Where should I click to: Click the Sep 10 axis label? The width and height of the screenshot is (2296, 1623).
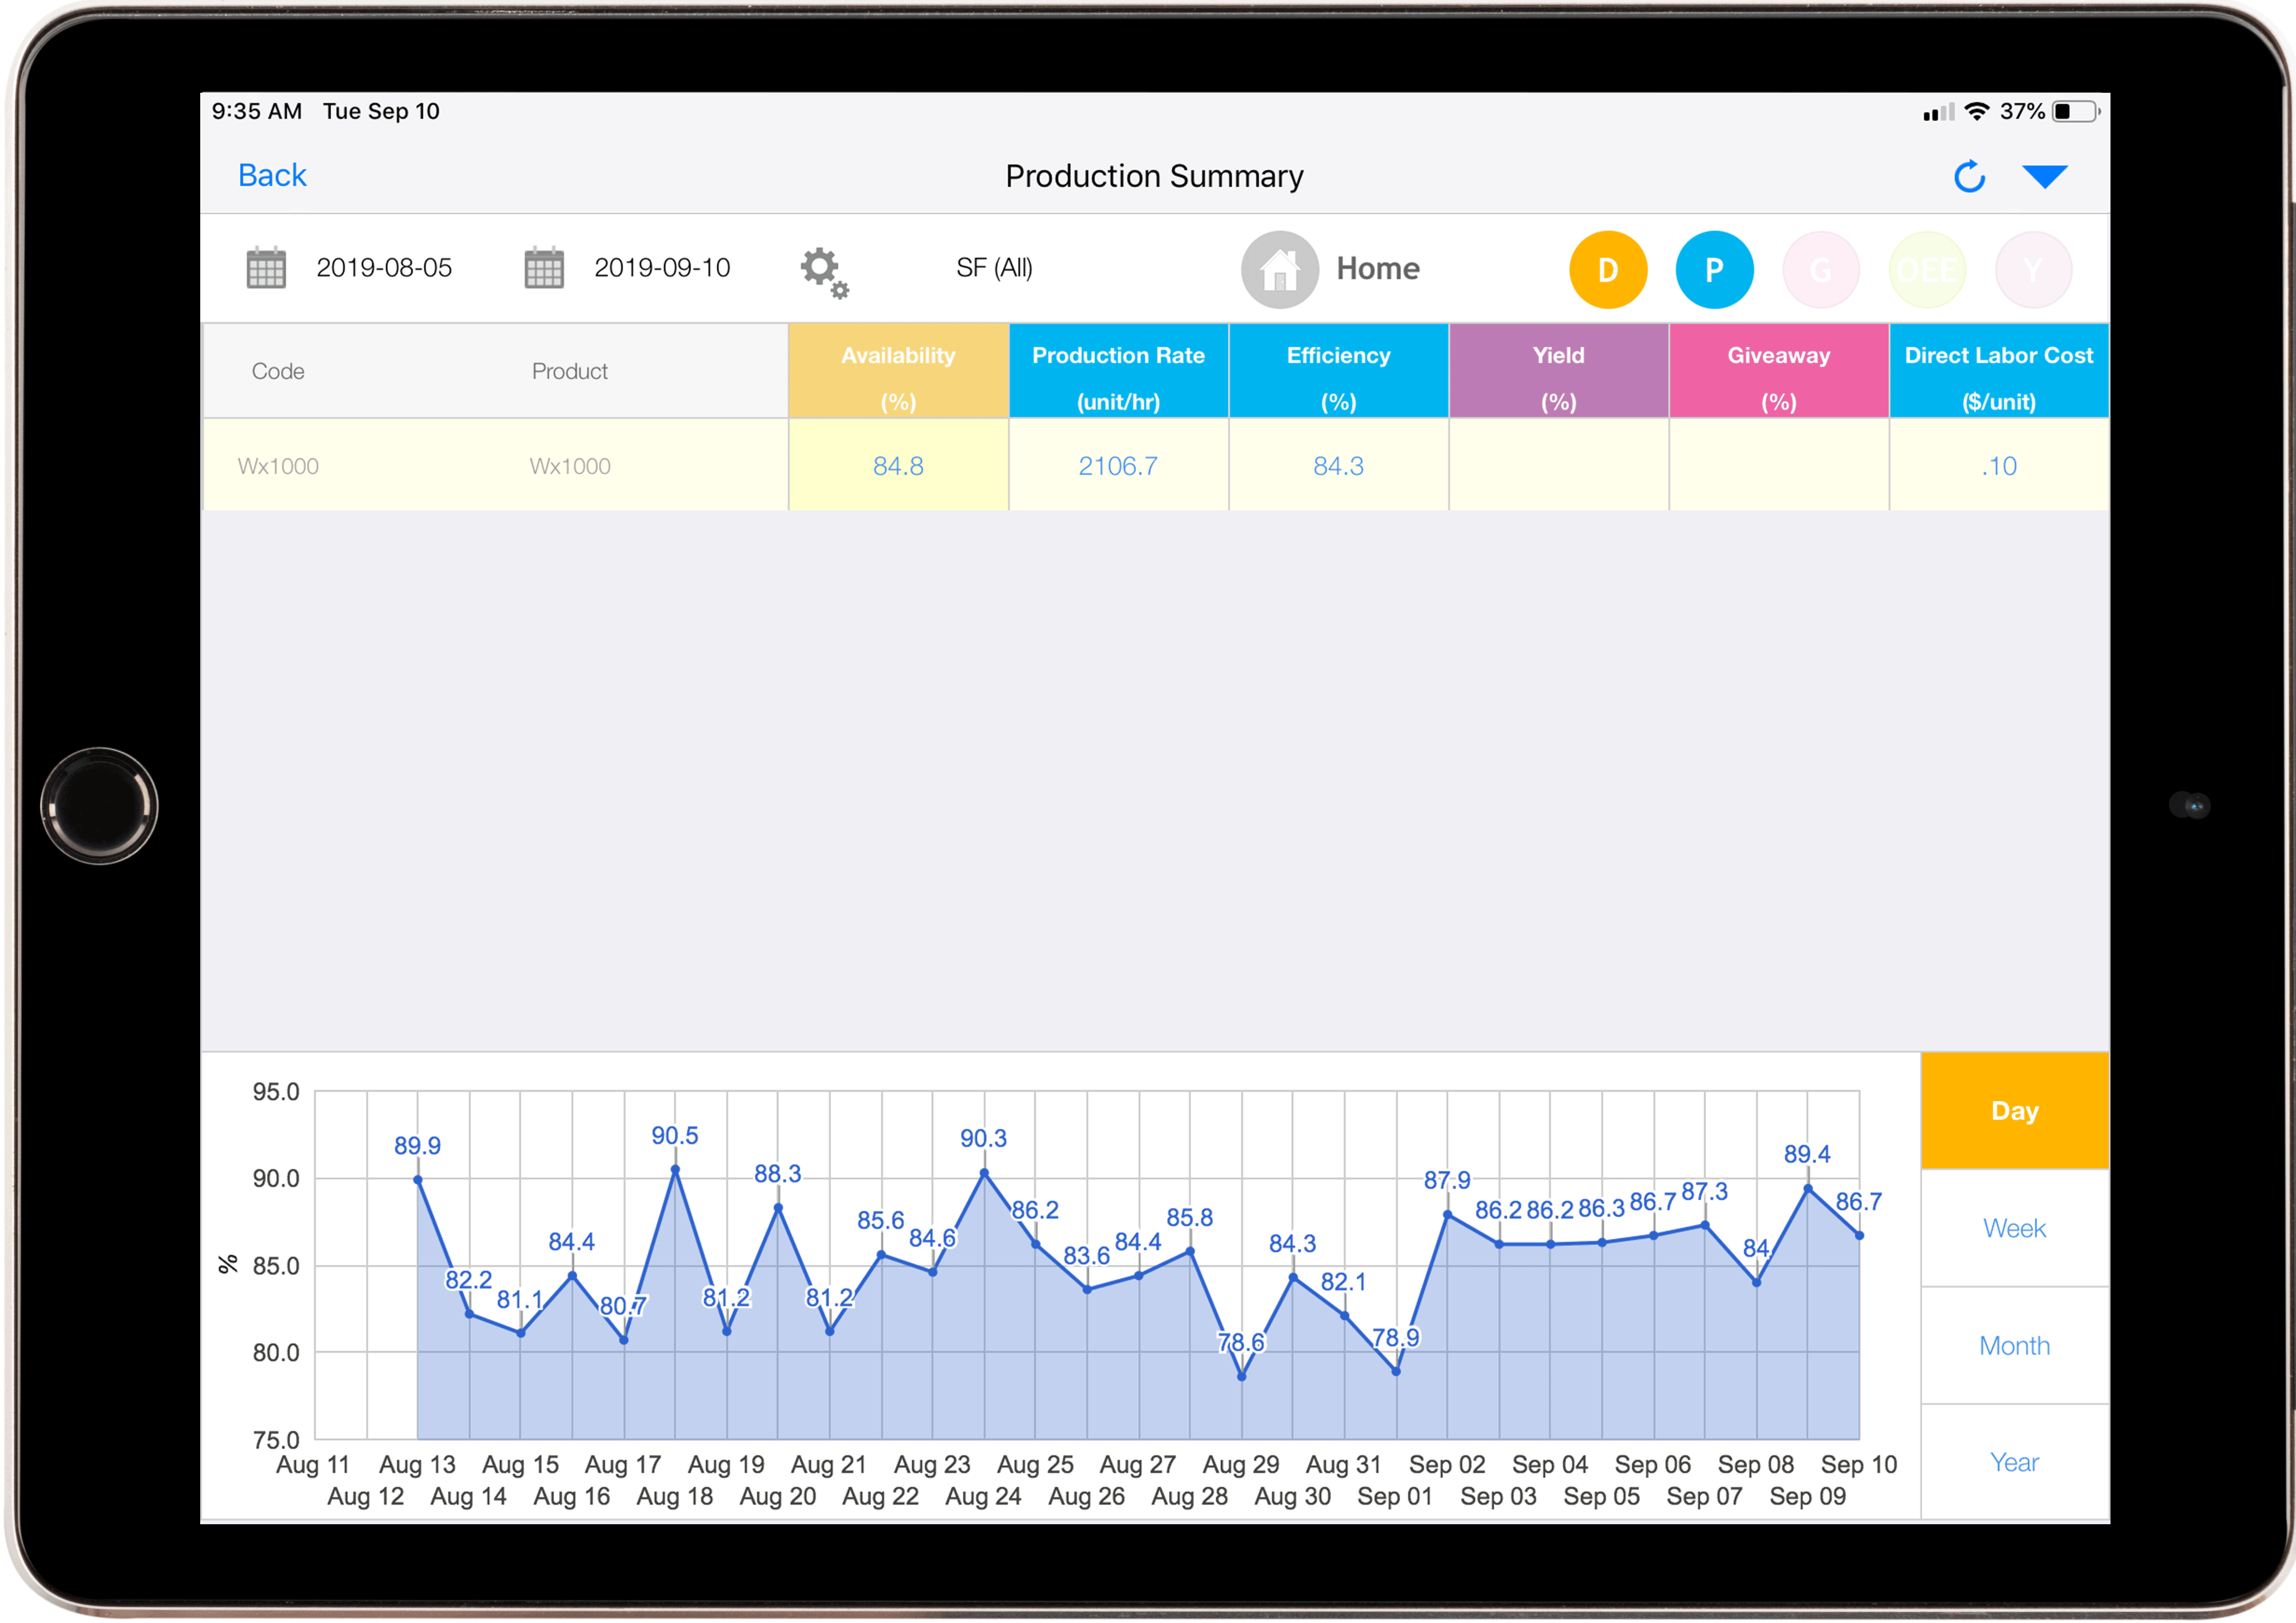point(1858,1465)
